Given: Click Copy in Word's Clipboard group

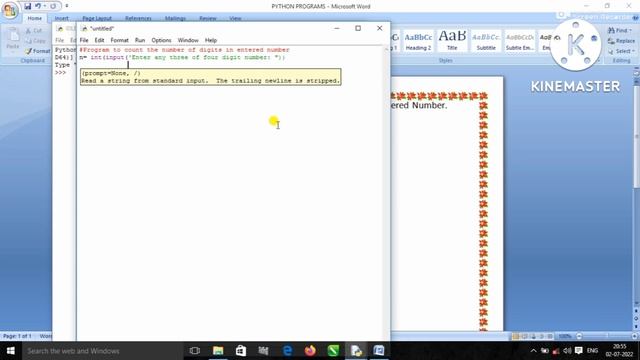Looking at the screenshot, I should (x=36, y=41).
